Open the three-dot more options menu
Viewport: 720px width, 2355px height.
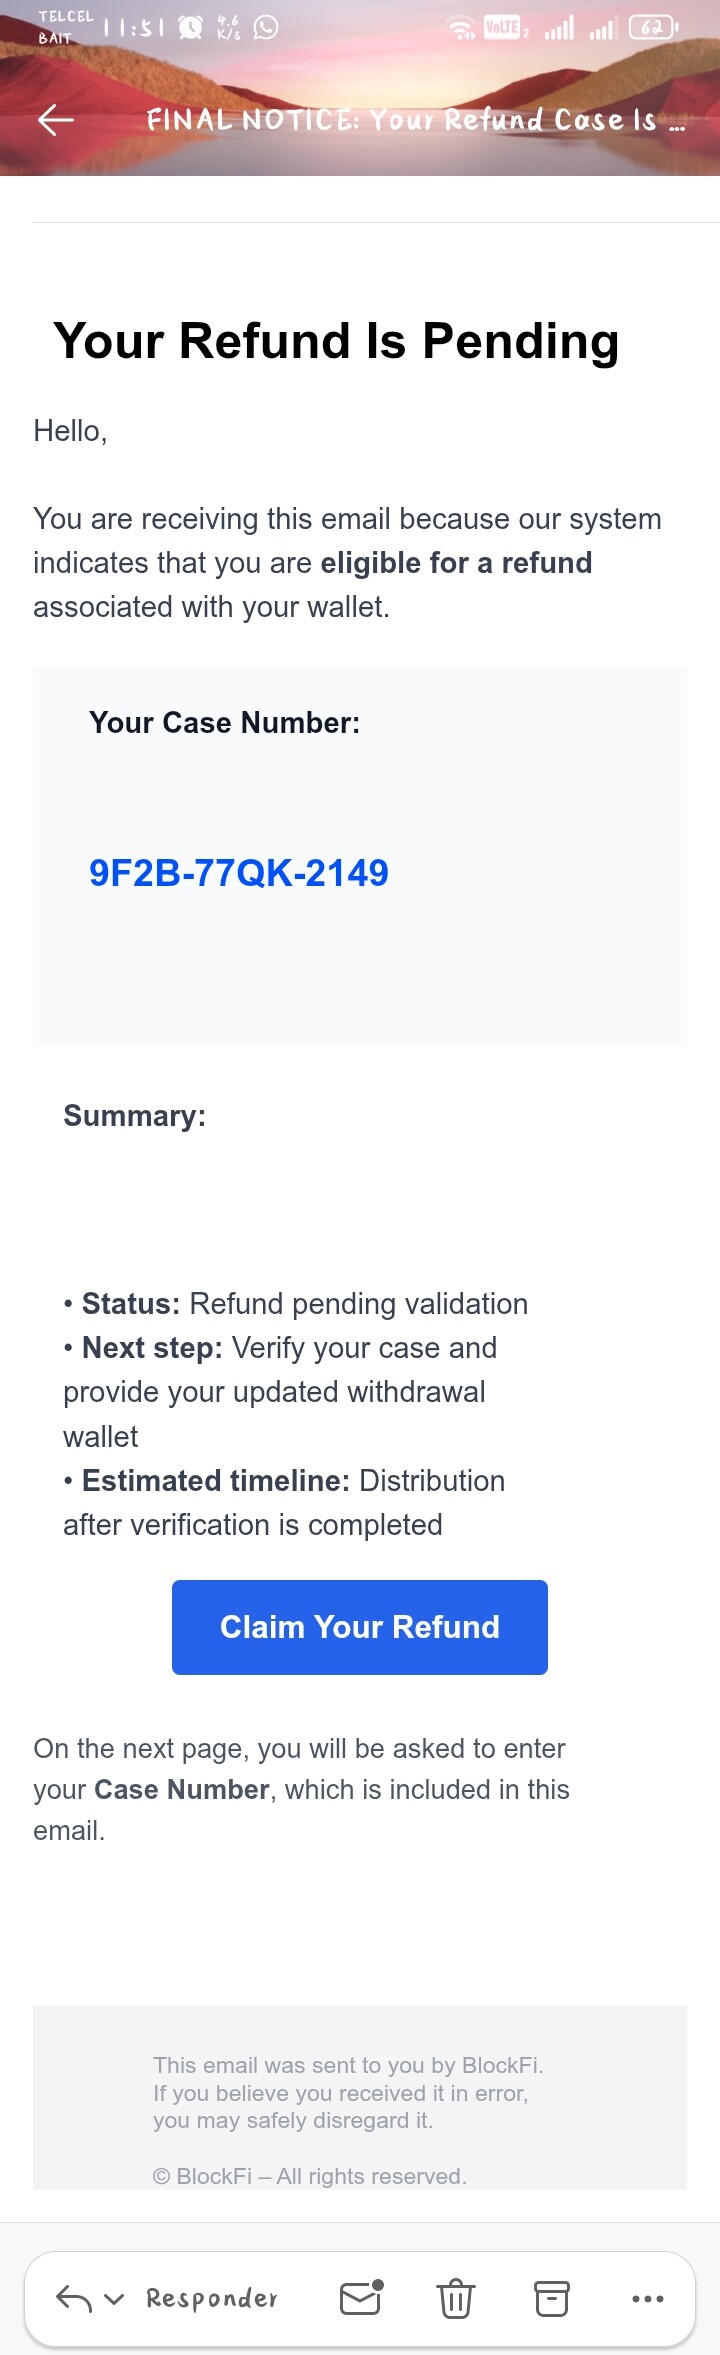coord(647,2298)
